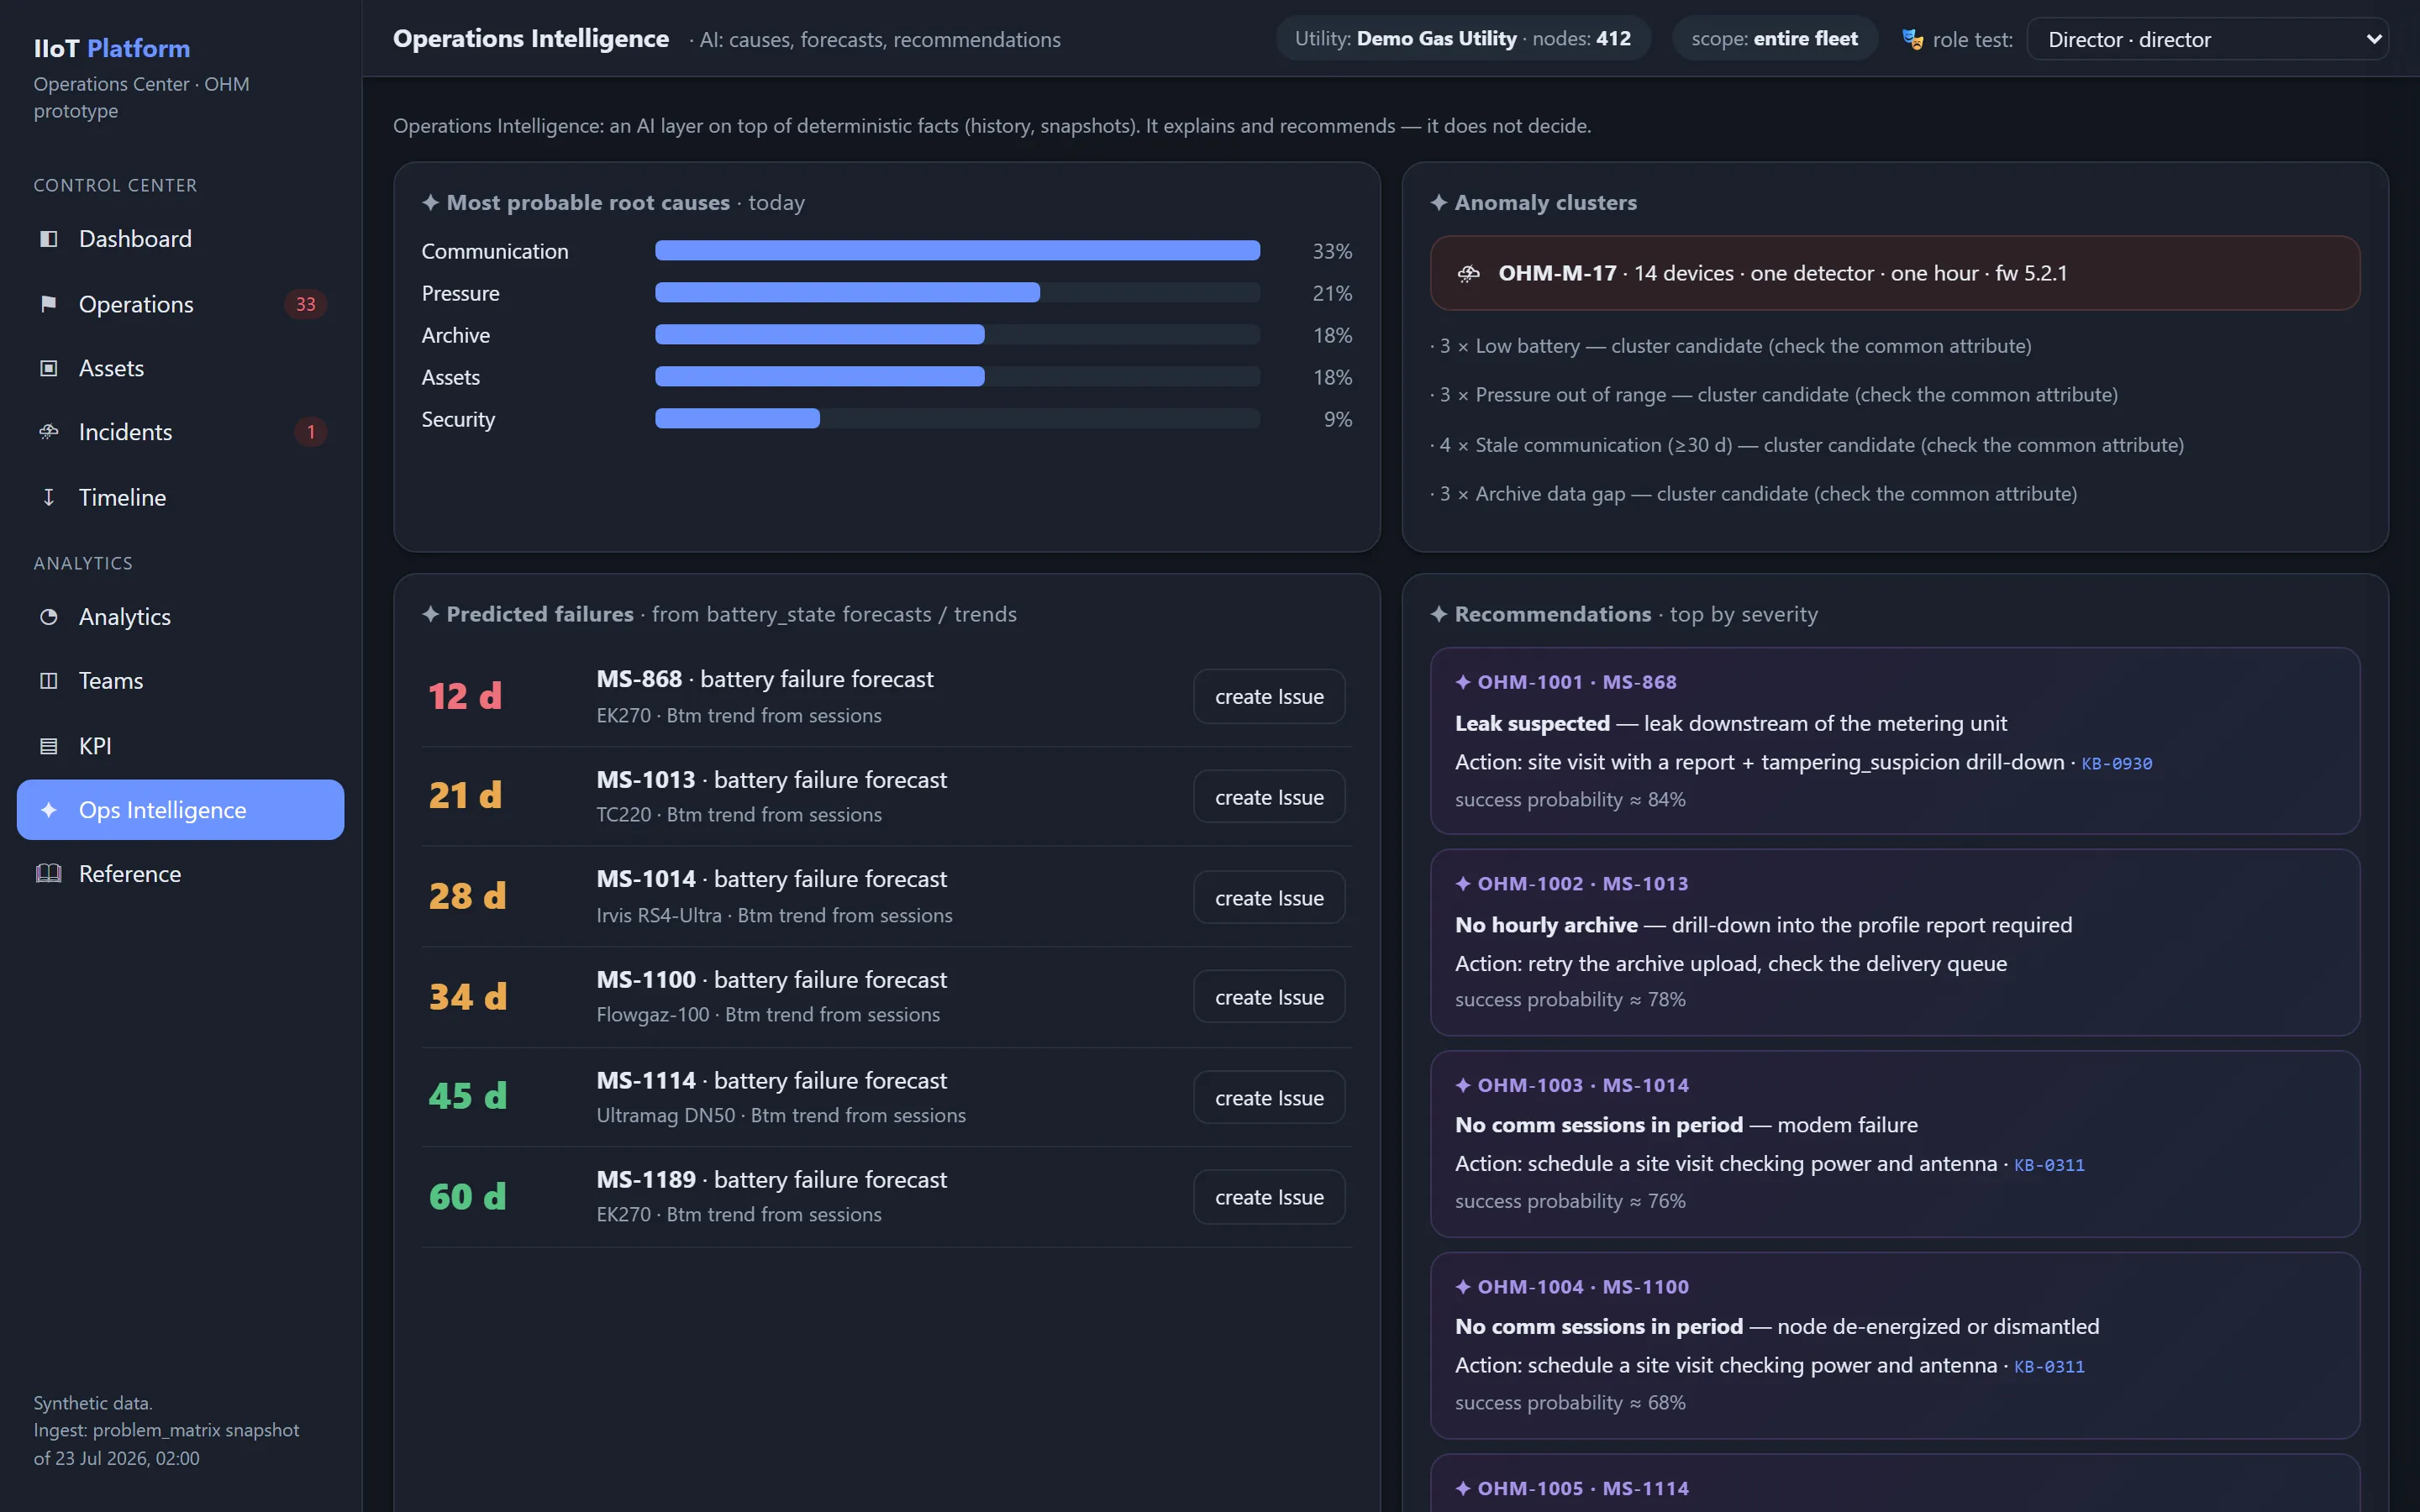Open KB-0930 link in OHM-1001 card
The image size is (2420, 1512).
[2116, 764]
